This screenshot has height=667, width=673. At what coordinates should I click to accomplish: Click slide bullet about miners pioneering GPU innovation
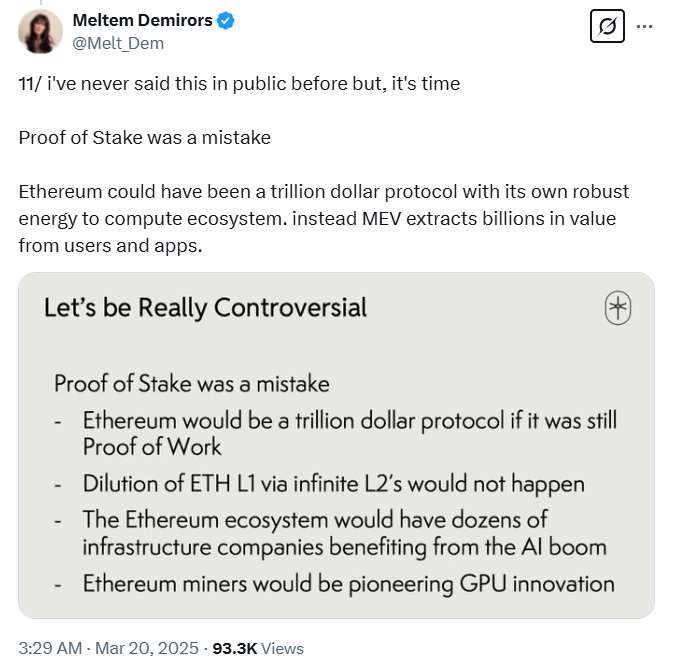tap(348, 583)
